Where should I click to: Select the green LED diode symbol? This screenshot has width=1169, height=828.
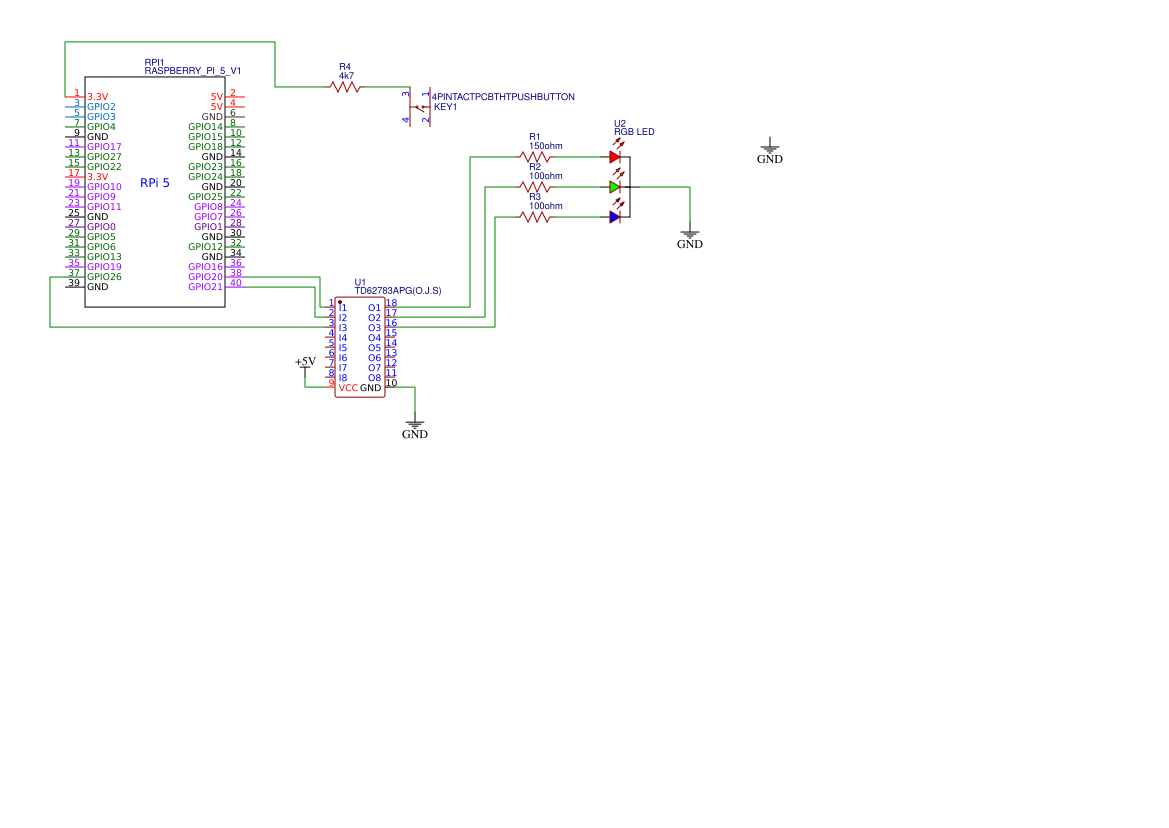tap(615, 187)
